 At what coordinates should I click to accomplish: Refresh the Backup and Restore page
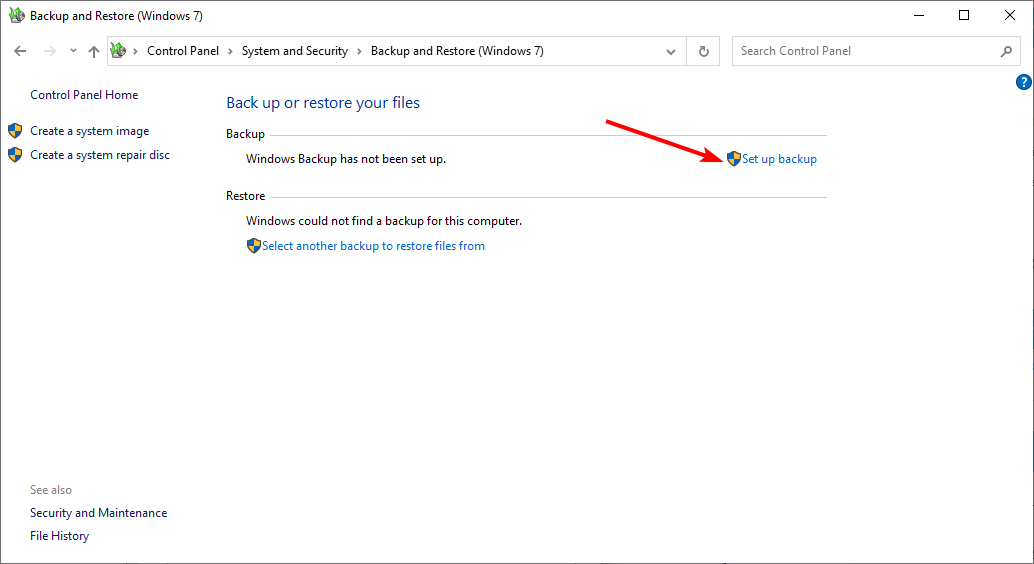click(704, 51)
